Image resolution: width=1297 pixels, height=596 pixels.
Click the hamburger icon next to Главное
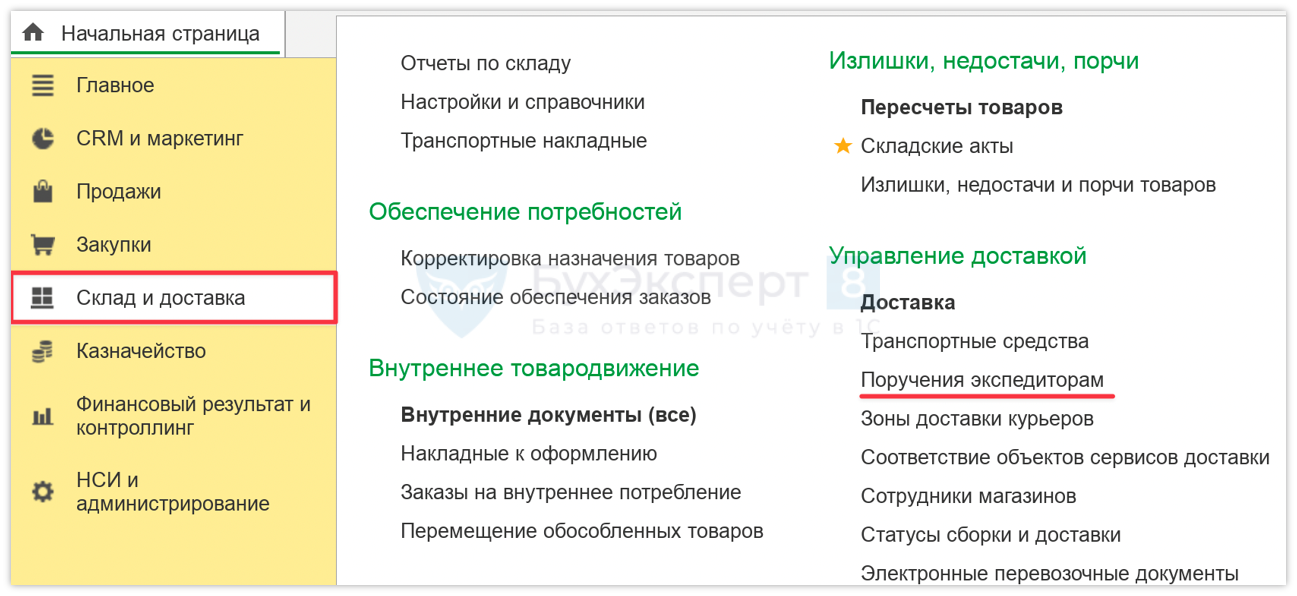click(42, 86)
